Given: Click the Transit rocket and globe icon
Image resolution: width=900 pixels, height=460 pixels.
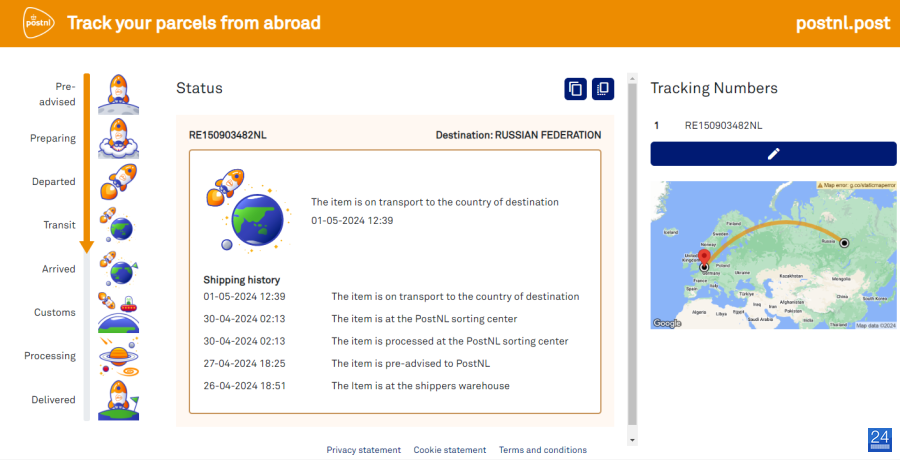Looking at the screenshot, I should pos(117,225).
